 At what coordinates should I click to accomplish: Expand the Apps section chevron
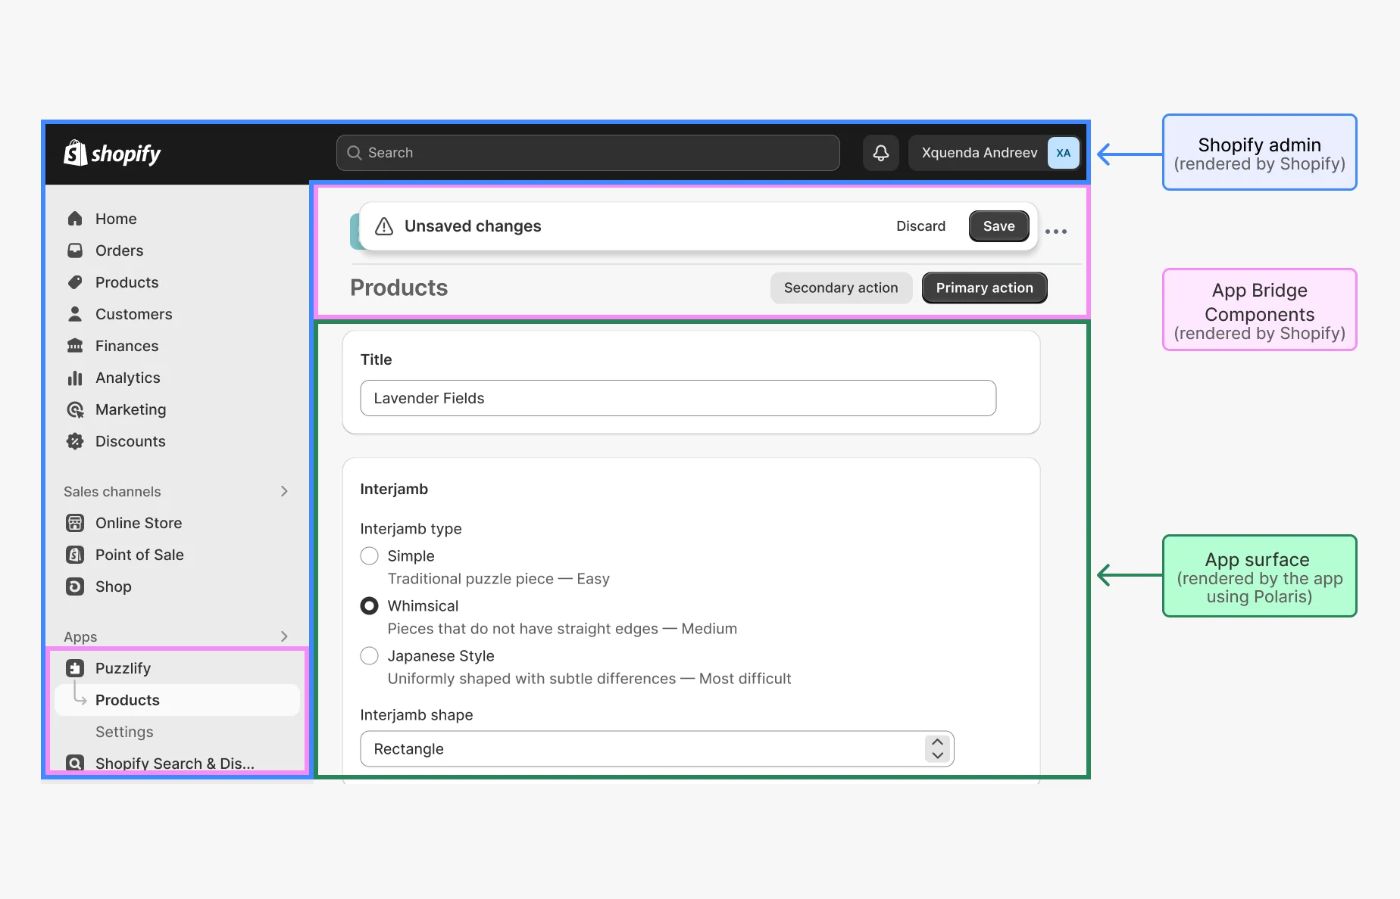tap(283, 636)
